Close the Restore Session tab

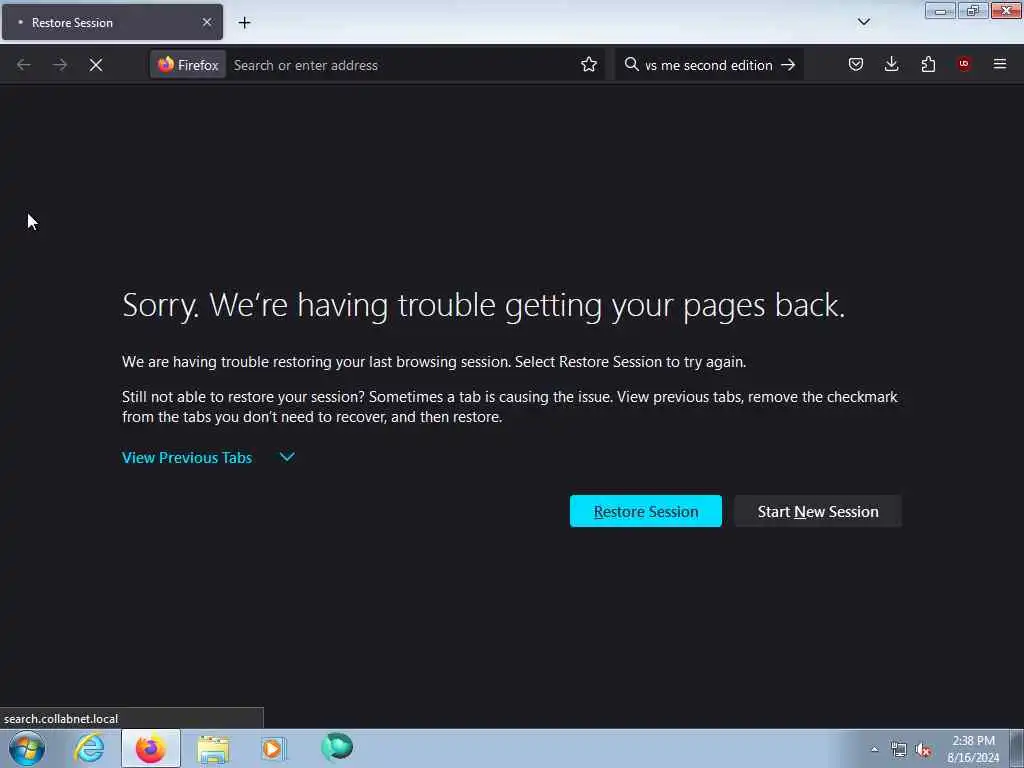coord(207,22)
